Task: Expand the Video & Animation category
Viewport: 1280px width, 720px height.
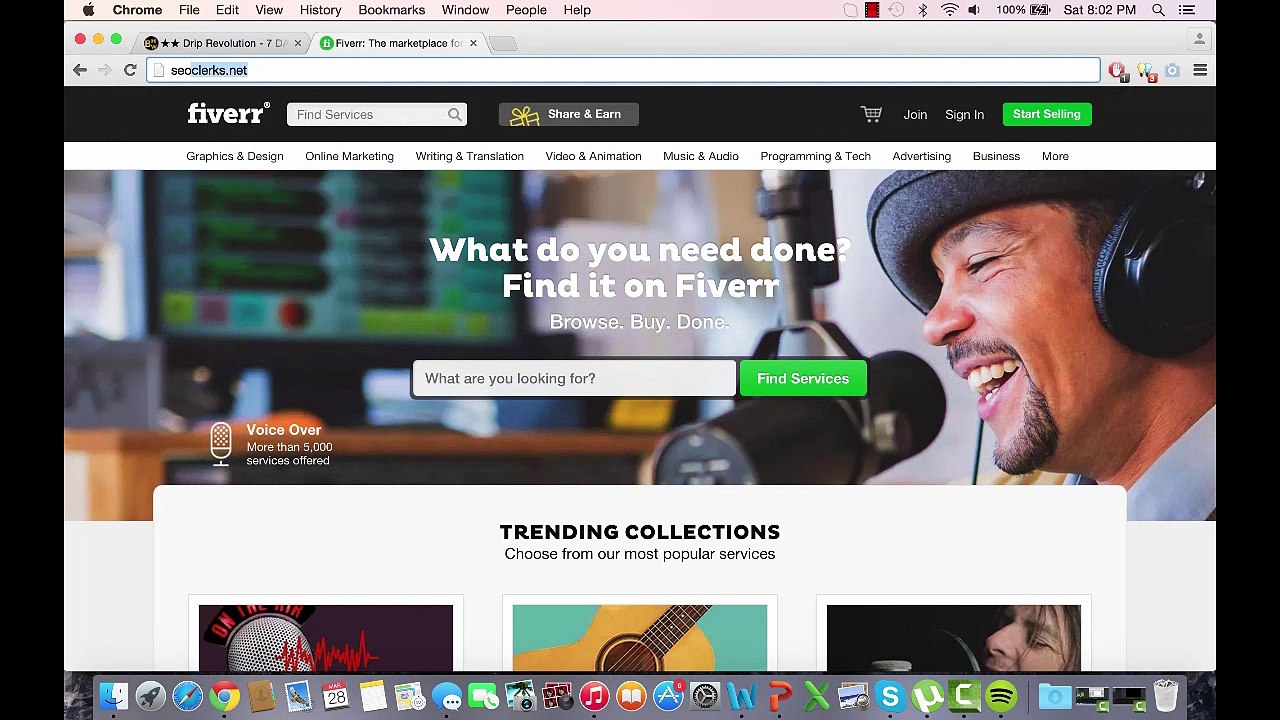Action: [x=593, y=156]
